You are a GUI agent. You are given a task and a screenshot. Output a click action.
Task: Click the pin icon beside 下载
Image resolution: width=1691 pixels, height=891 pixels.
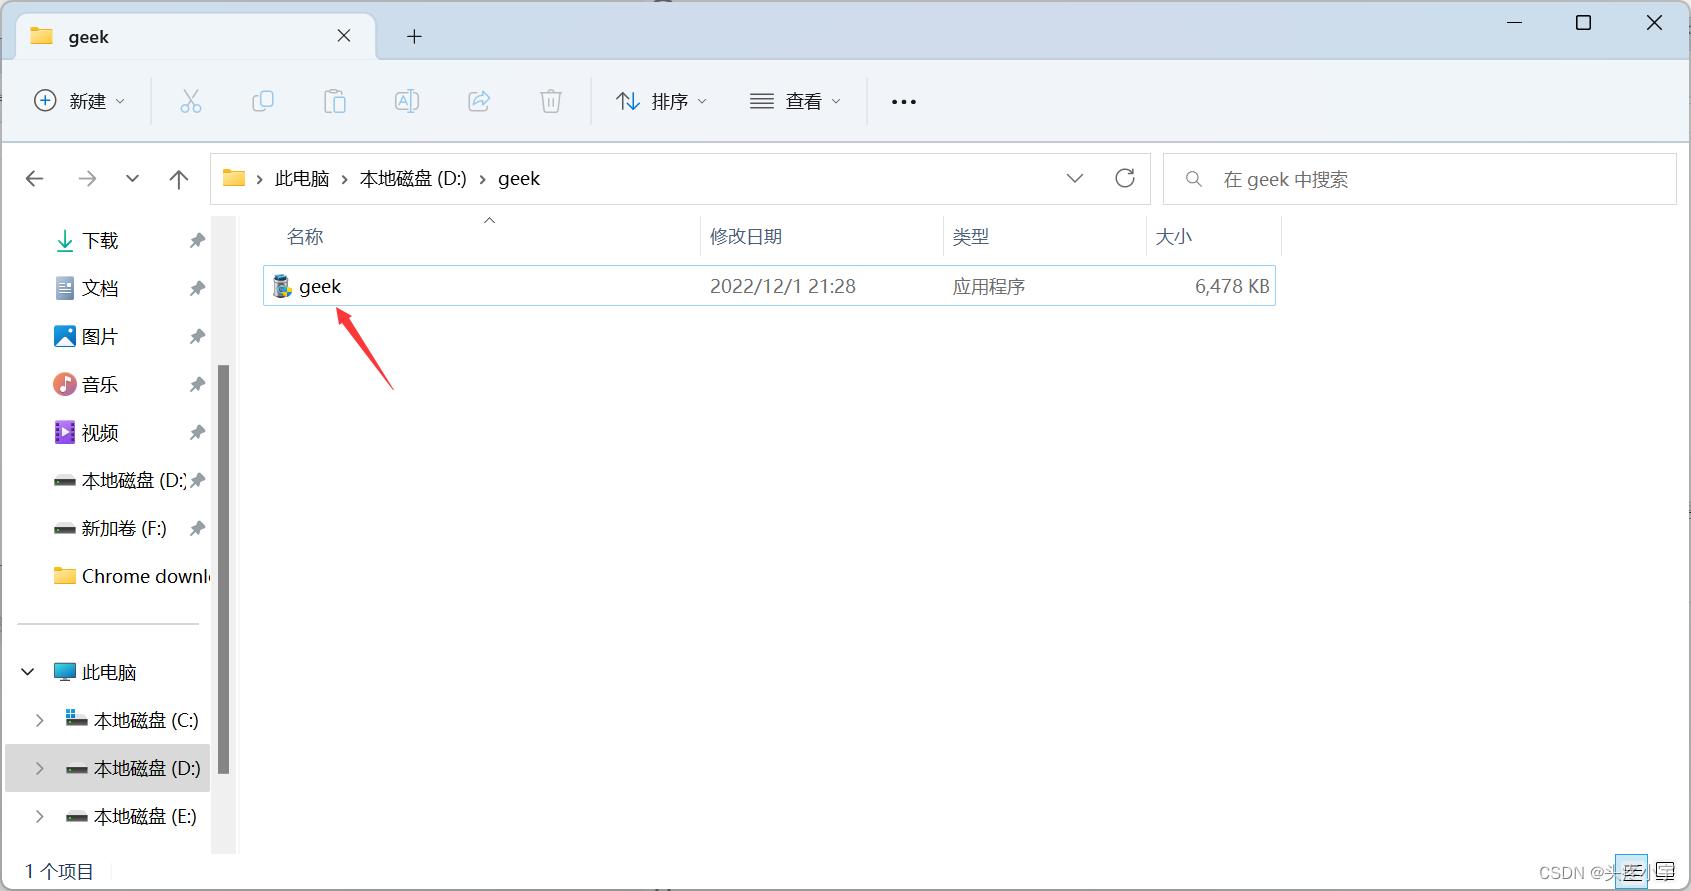click(x=197, y=240)
